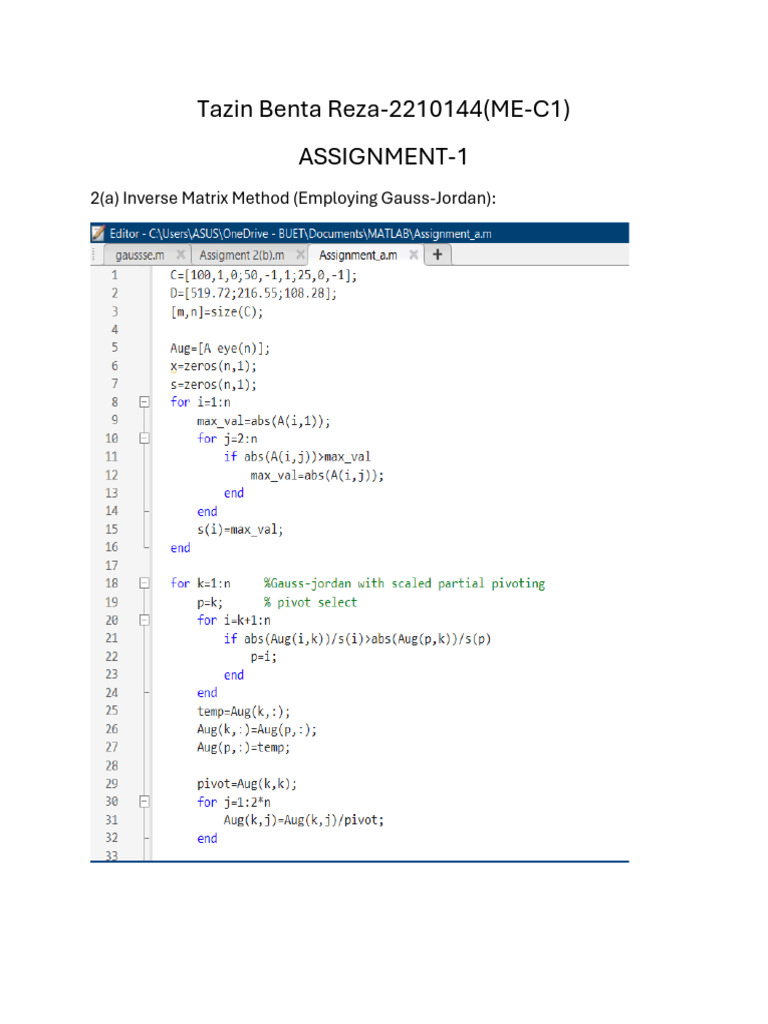The width and height of the screenshot is (768, 1024).
Task: Click the line temp=Aug(k,:);
Action: click(244, 711)
